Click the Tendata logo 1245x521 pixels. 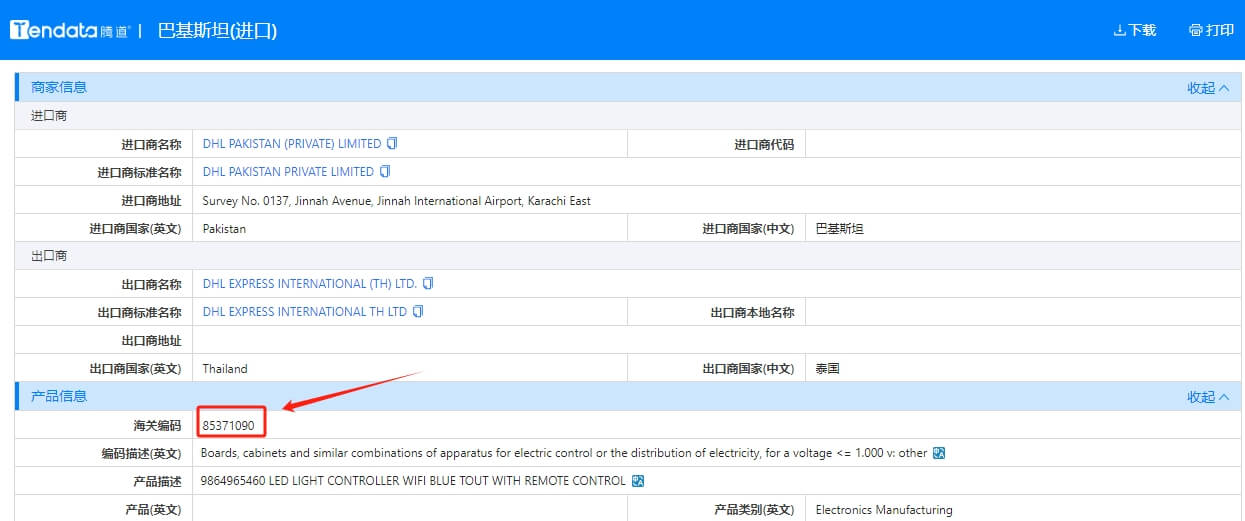(x=70, y=30)
